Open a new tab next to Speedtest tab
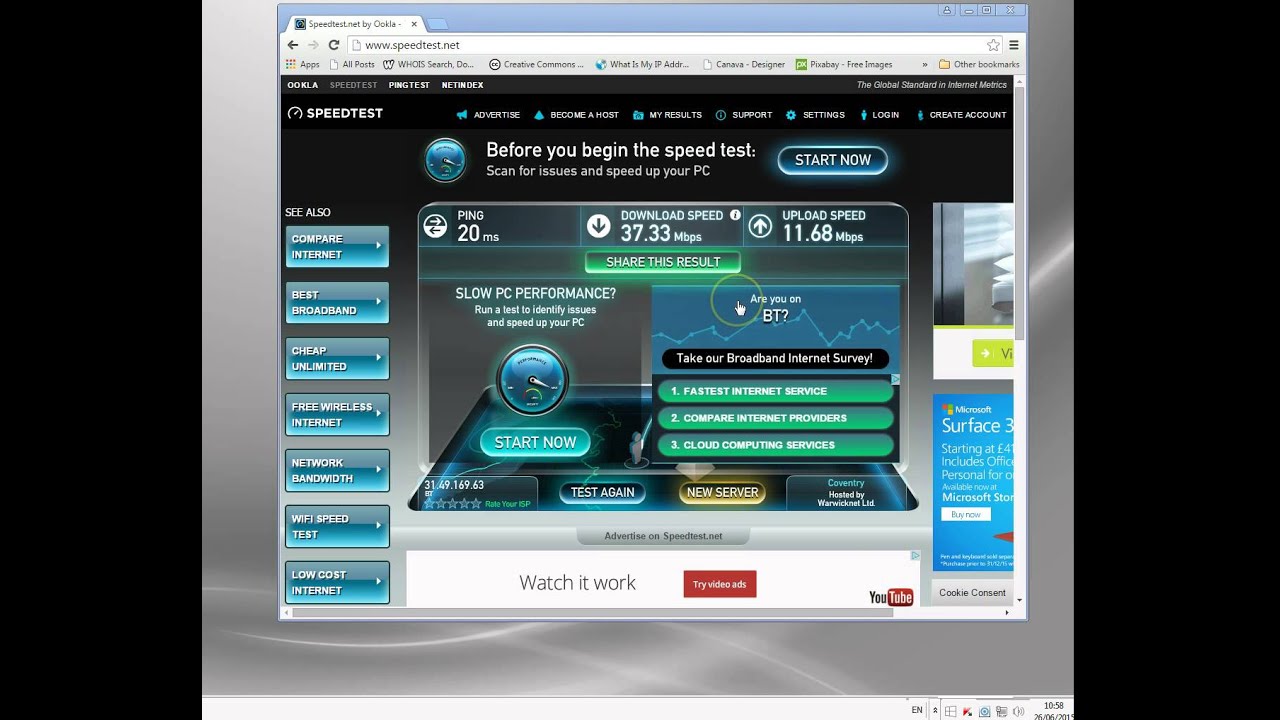The width and height of the screenshot is (1280, 720). (437, 24)
